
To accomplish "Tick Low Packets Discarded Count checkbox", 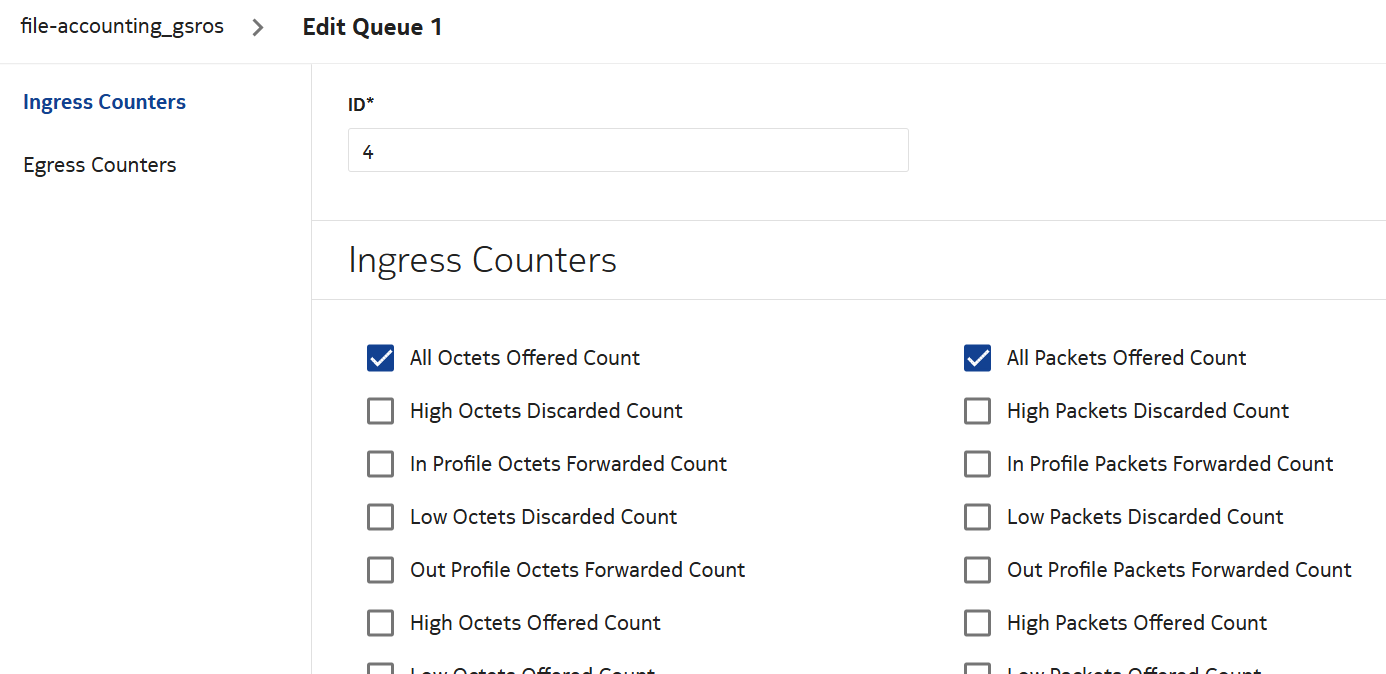I will [x=977, y=517].
